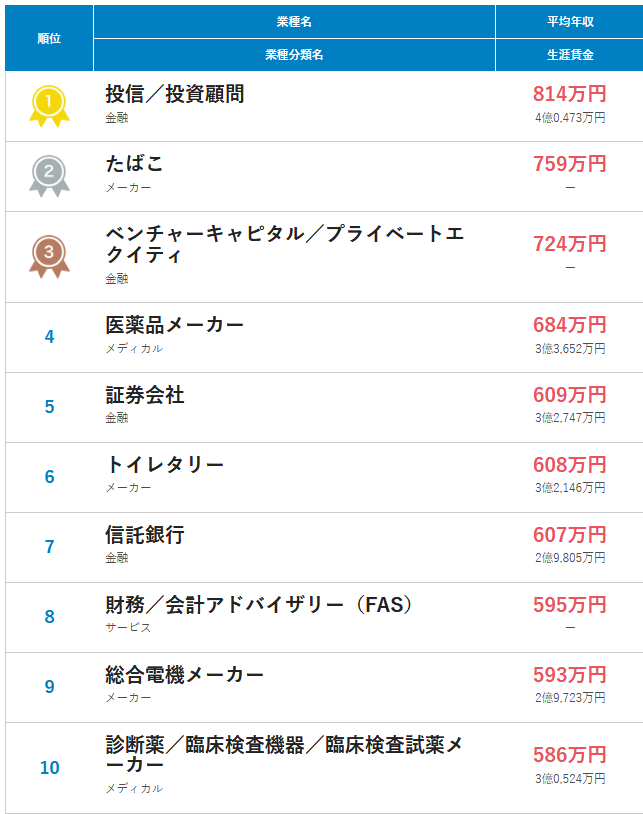The image size is (643, 814).
Task: Select the 医薬品メーカー row title
Action: 175,325
